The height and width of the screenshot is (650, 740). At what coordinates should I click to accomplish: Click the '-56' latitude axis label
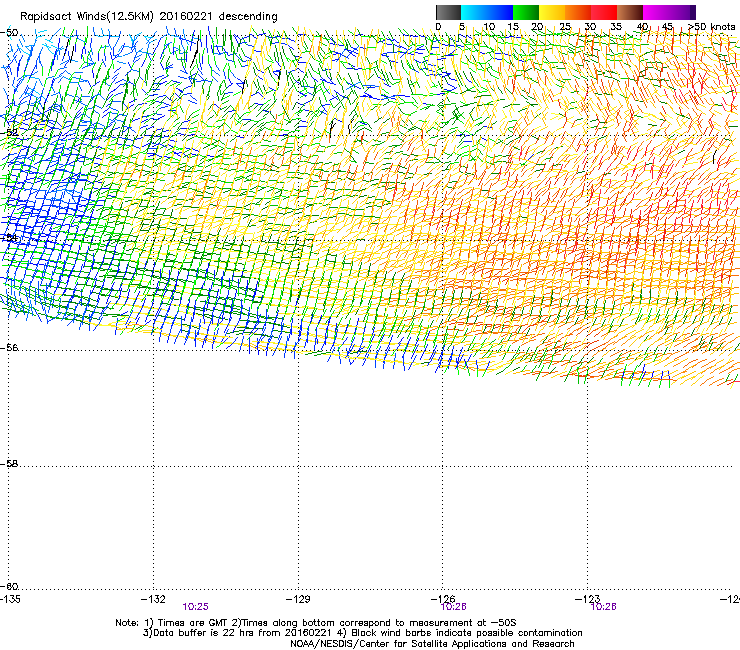click(x=9, y=348)
